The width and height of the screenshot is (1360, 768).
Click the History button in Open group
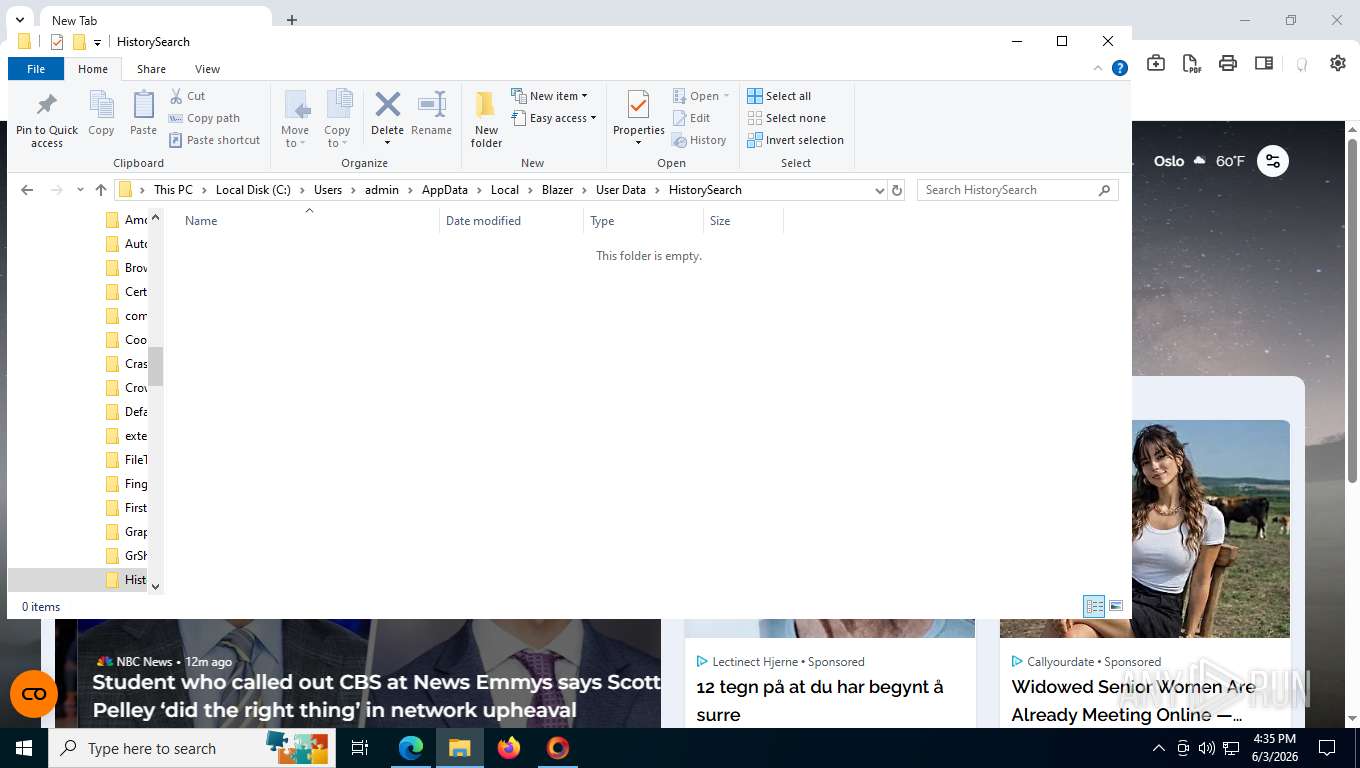click(699, 140)
